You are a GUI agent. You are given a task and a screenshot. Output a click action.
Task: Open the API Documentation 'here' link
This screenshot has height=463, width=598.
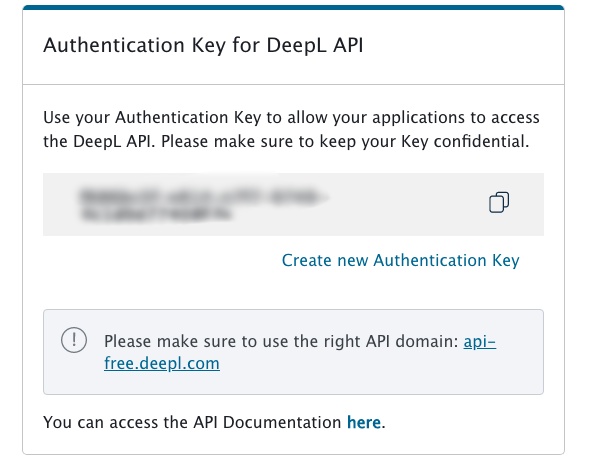[x=364, y=422]
